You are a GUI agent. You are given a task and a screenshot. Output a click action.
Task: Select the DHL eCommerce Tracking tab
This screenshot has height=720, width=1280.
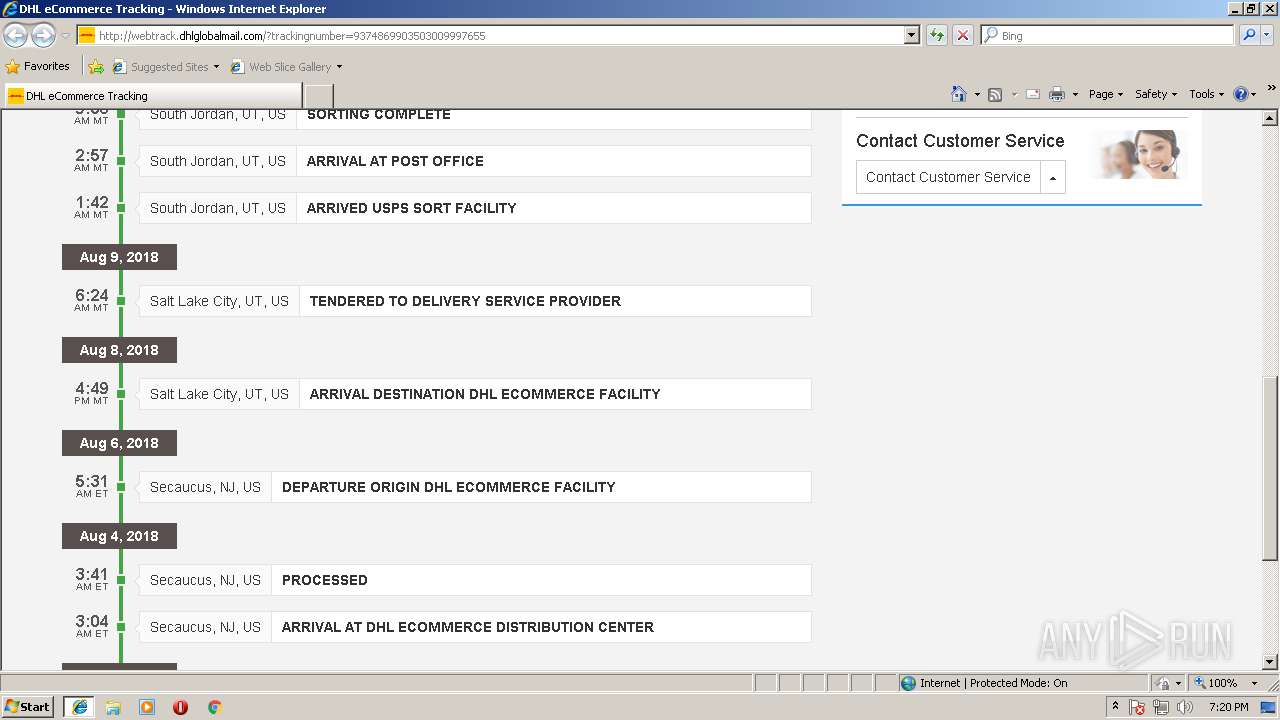[152, 96]
